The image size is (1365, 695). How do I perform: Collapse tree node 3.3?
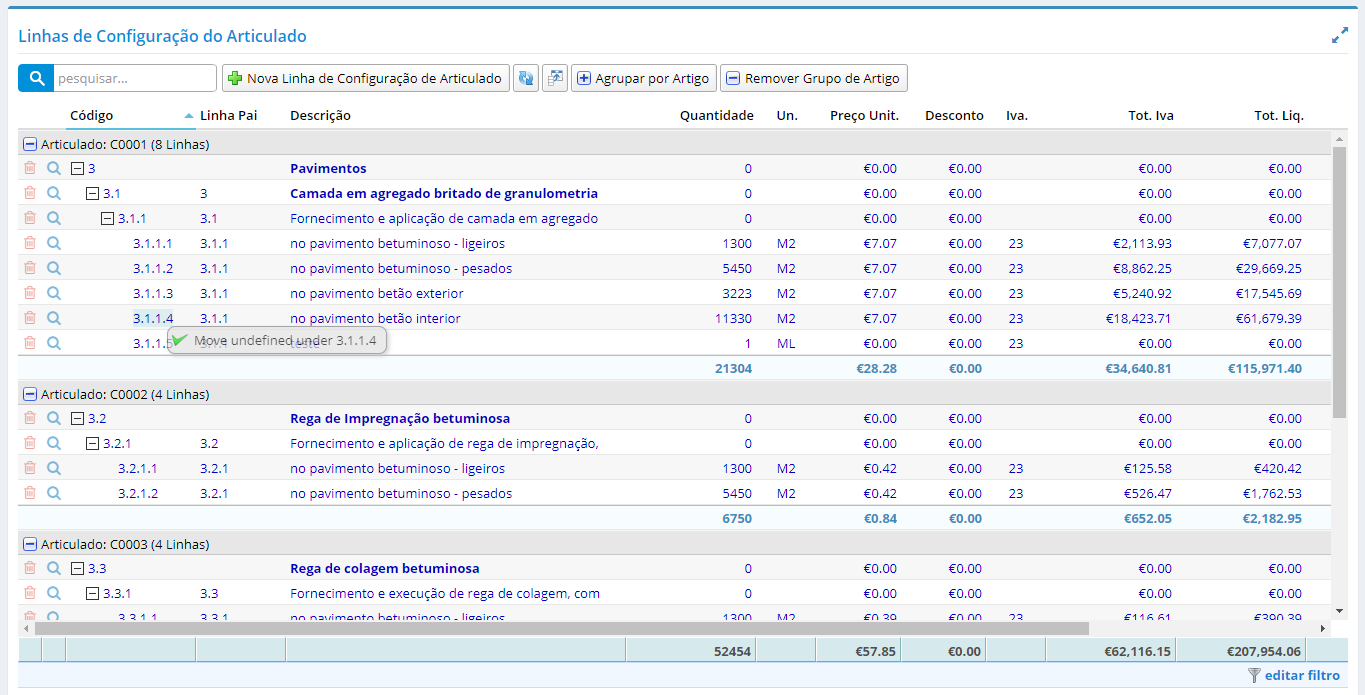[77, 568]
